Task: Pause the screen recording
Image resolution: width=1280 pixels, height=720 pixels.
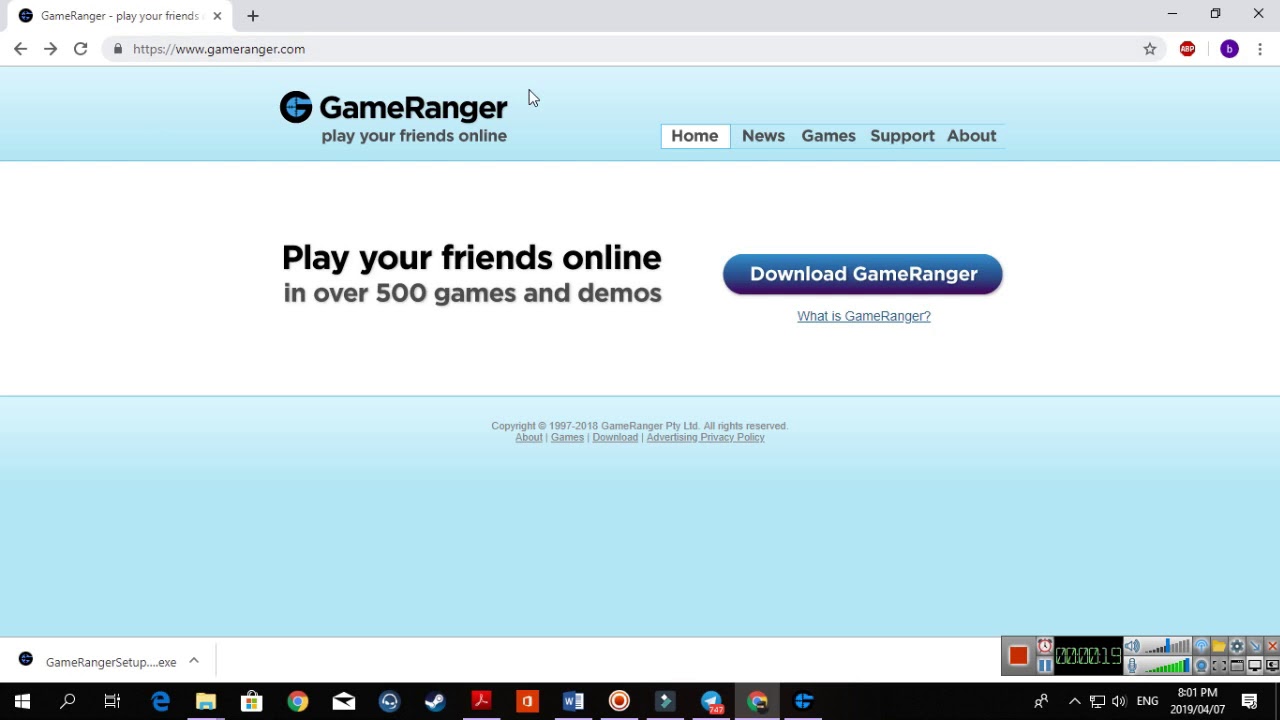Action: (x=1045, y=665)
